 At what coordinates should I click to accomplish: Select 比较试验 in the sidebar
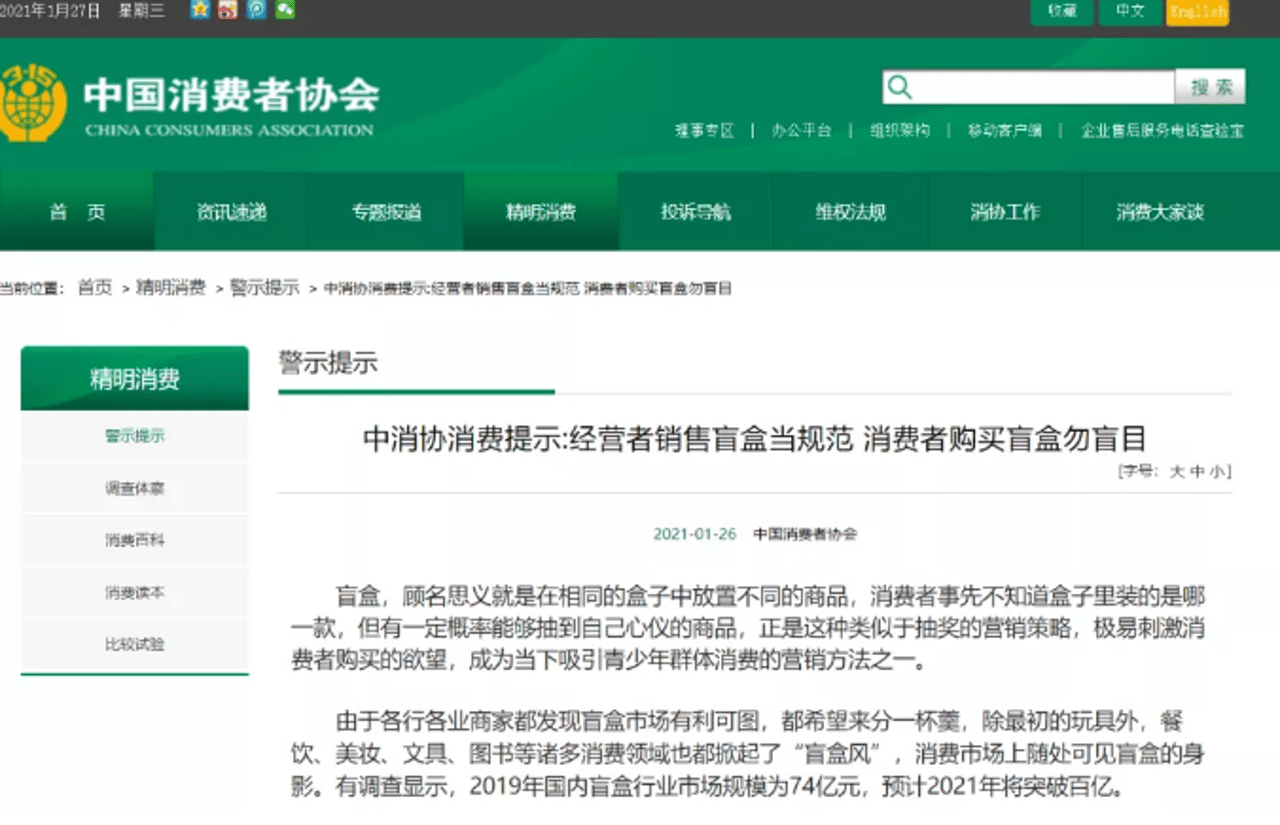pyautogui.click(x=135, y=644)
